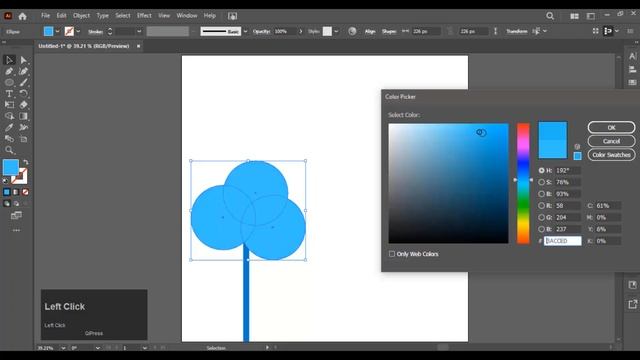Open Color Swatches in Color Picker
Image resolution: width=640 pixels, height=360 pixels.
[611, 155]
